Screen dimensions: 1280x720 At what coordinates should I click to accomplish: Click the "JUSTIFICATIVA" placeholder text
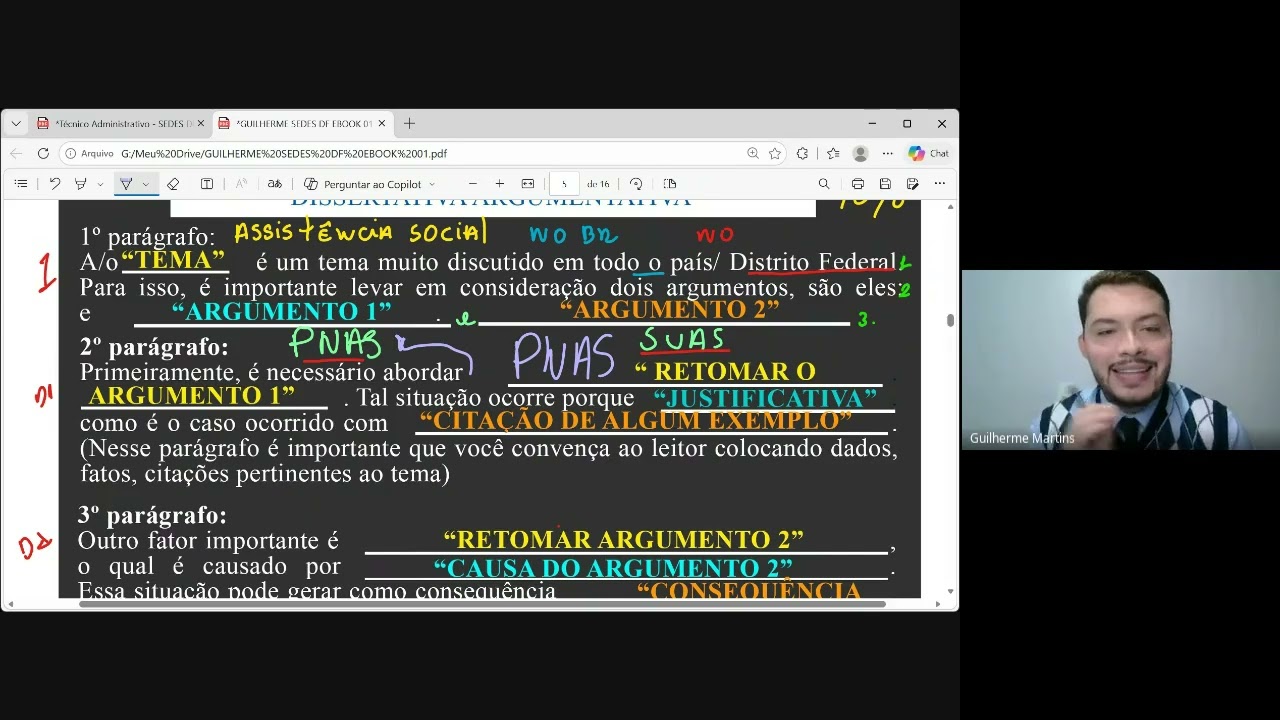pos(766,398)
